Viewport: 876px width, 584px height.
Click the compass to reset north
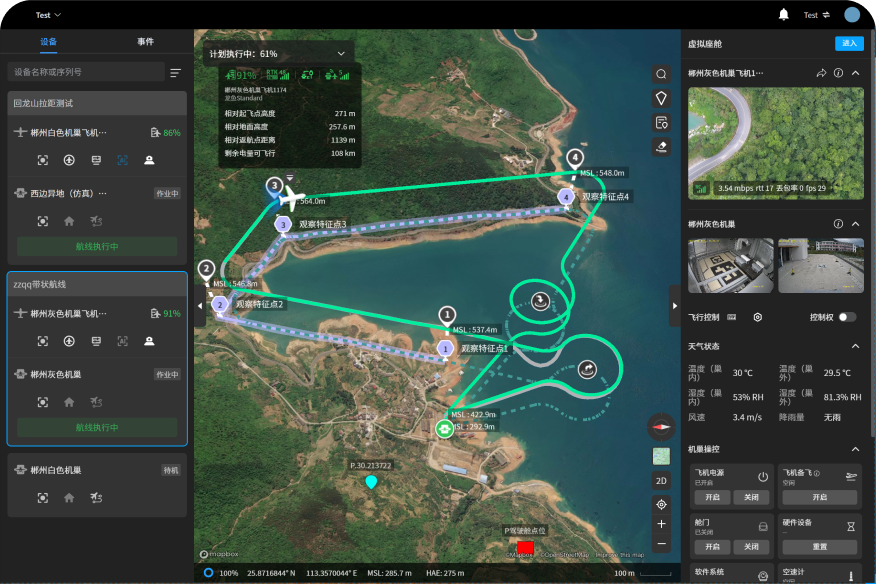click(661, 426)
